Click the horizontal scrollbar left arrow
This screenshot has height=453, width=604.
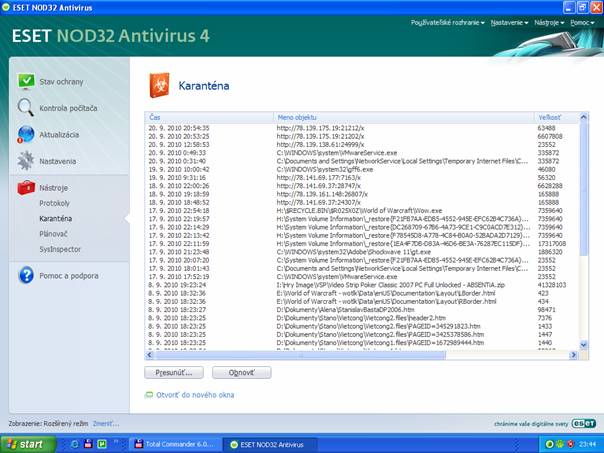(150, 355)
